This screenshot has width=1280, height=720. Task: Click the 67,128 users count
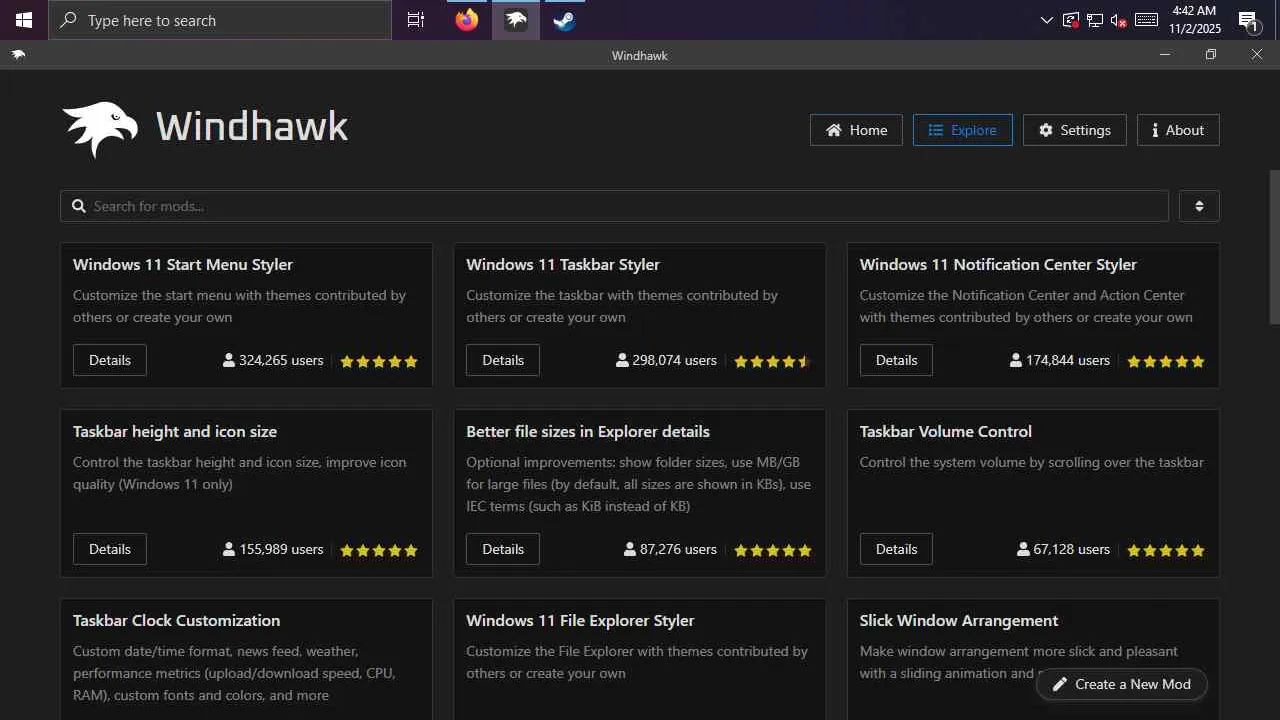click(x=1064, y=549)
